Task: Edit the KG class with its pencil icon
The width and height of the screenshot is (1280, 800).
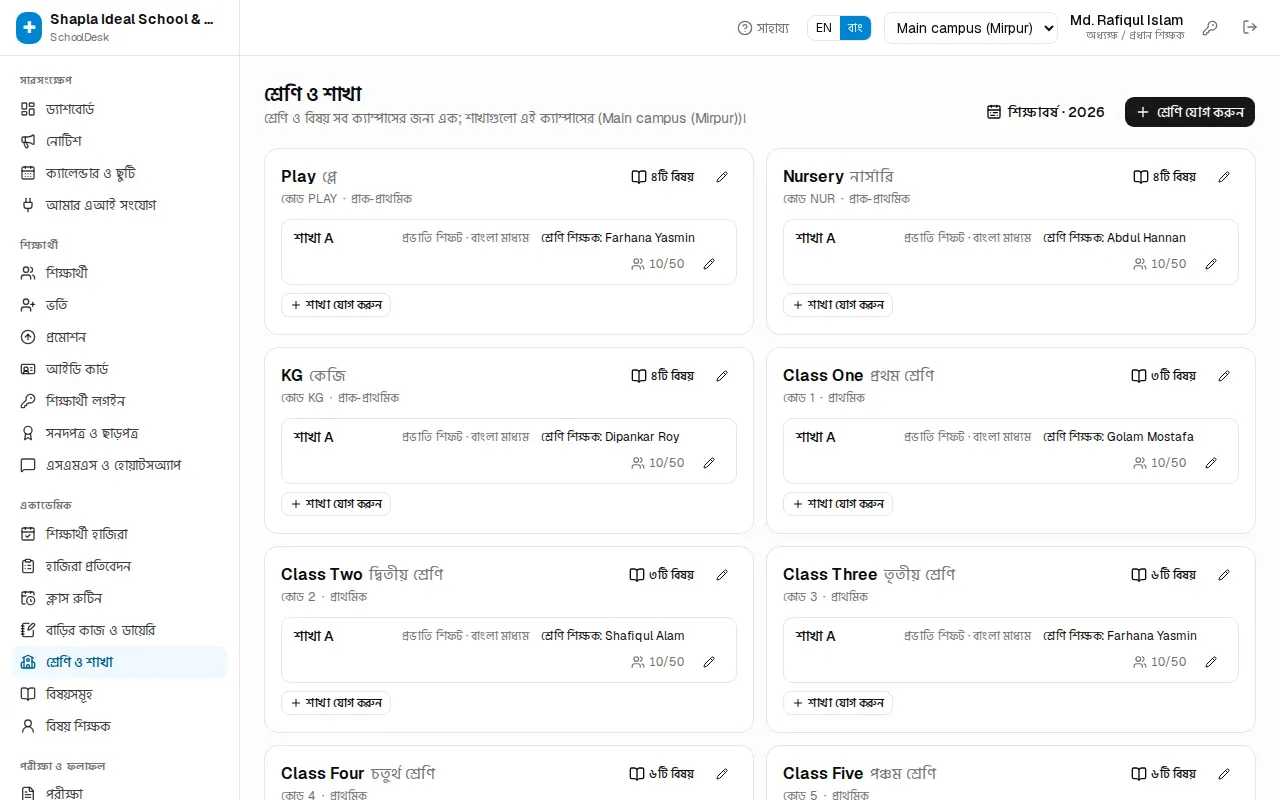Action: [722, 376]
